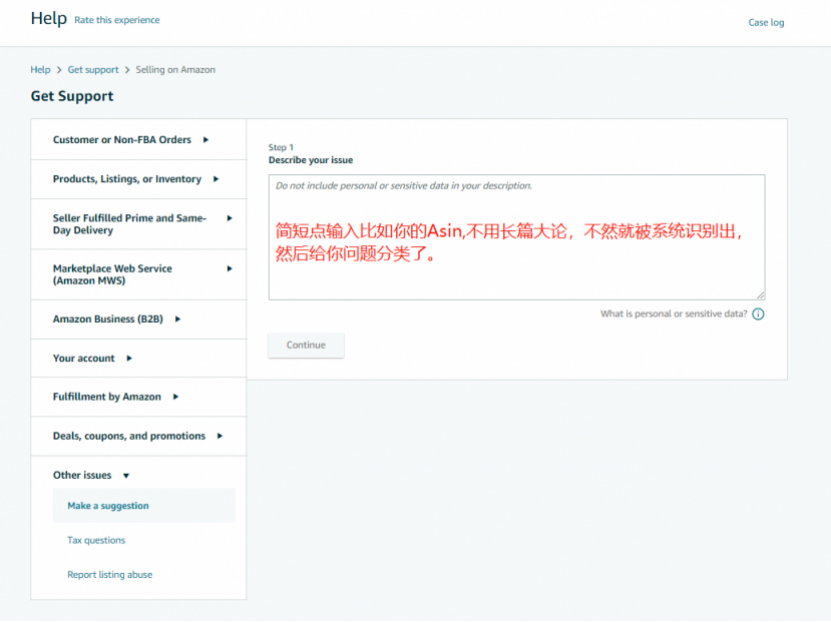This screenshot has width=831, height=622.
Task: Expand Amazon Business (B2B) arrow
Action: pyautogui.click(x=178, y=319)
